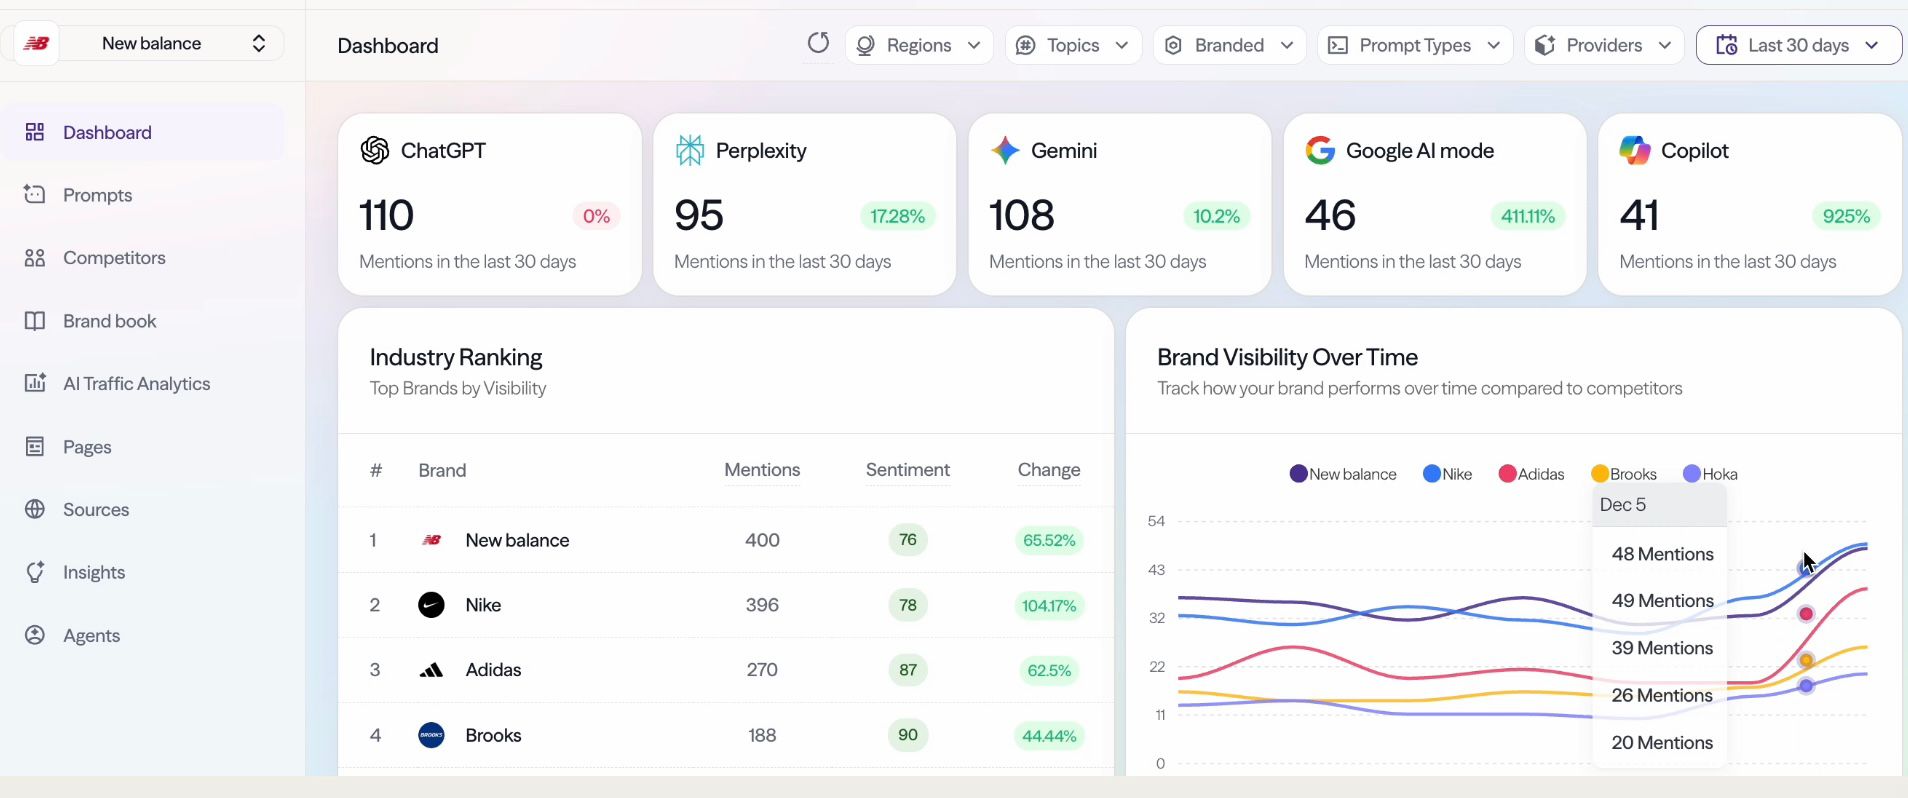Screen dimensions: 1908x798
Task: Click the Gemini star icon
Action: pos(1004,151)
